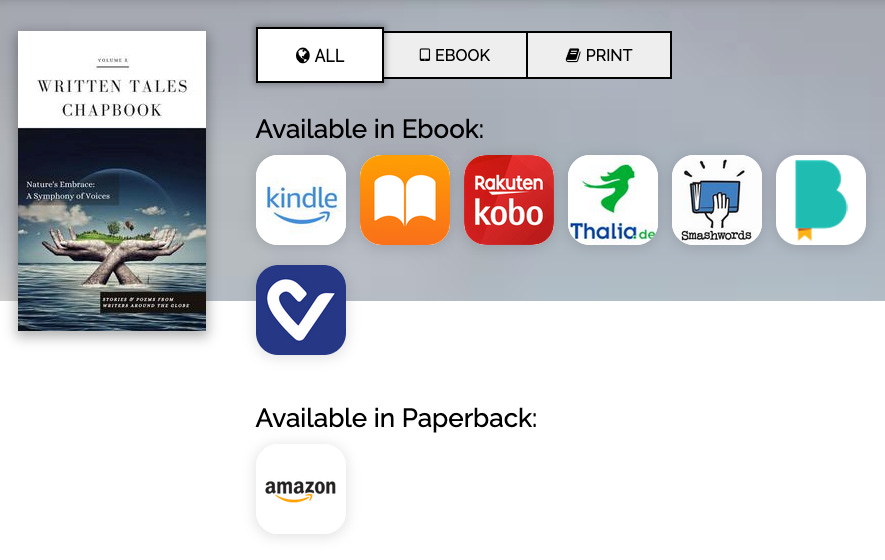Viewport: 885px width, 560px height.
Task: Open the Amazon paperback store icon
Action: (301, 489)
